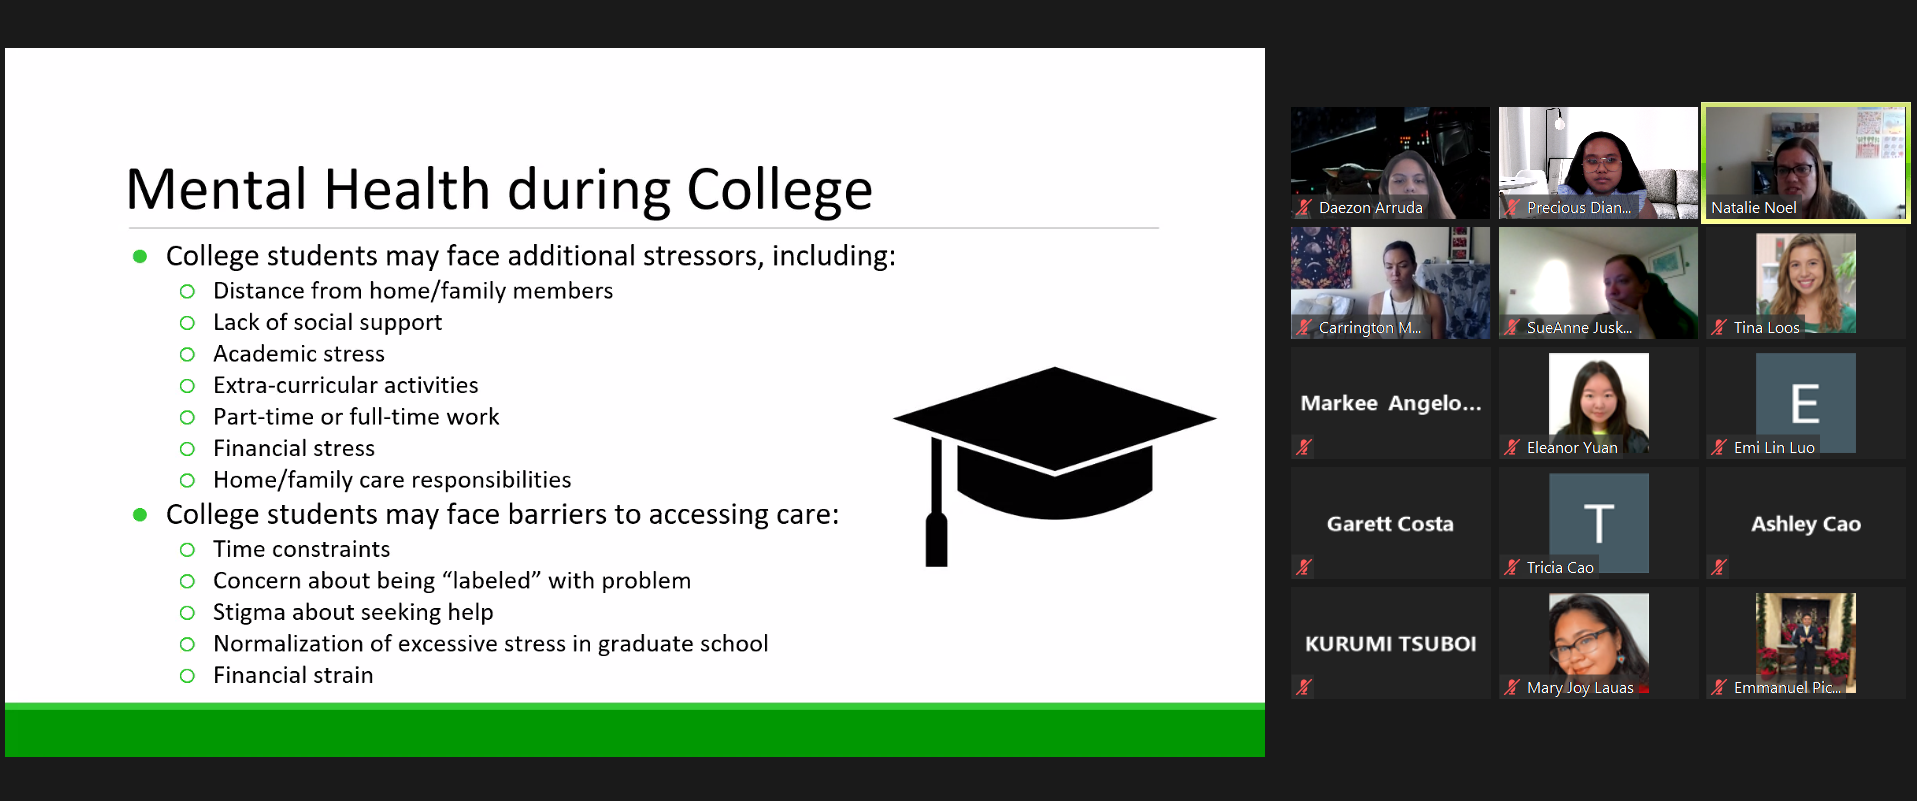Select Natalie Noel's active speaker video tile
The width and height of the screenshot is (1917, 801).
[x=1806, y=162]
